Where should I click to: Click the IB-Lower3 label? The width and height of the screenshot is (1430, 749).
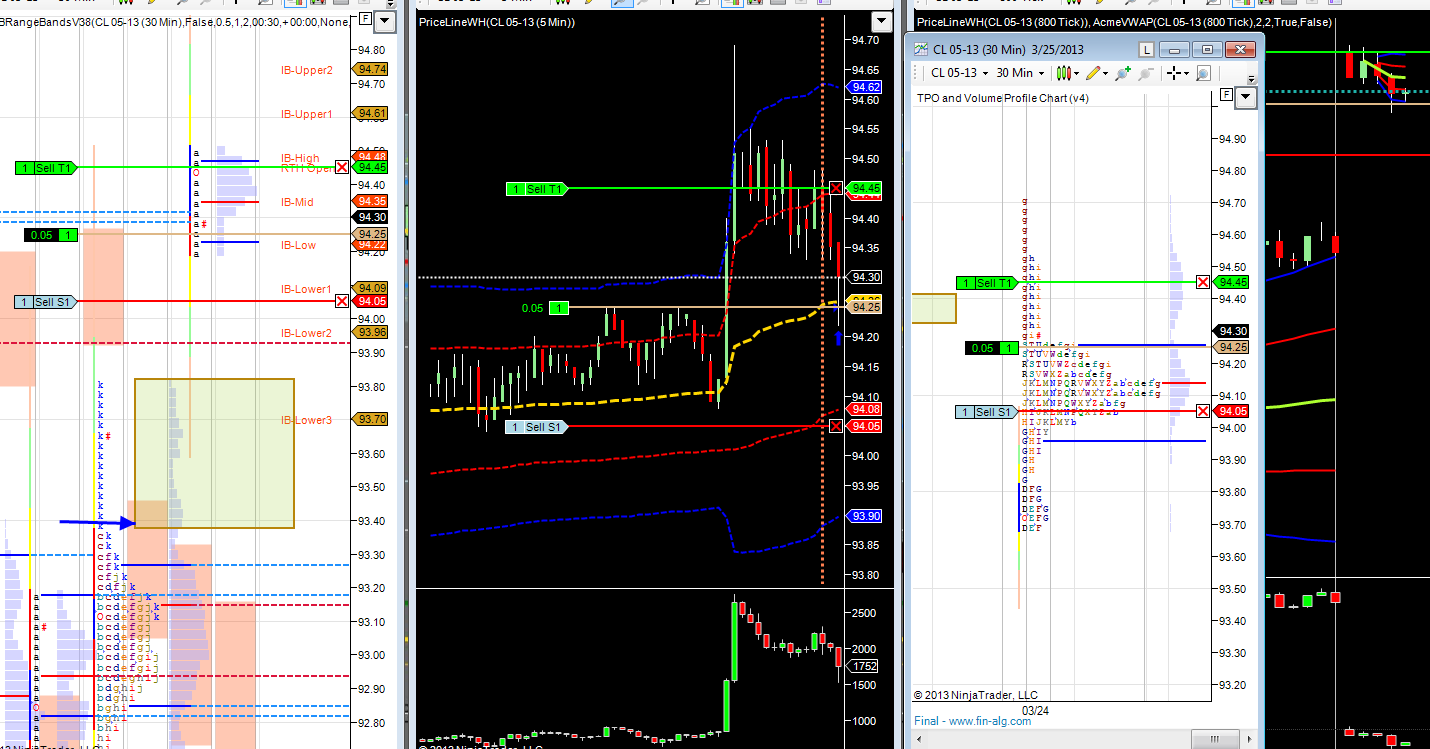click(307, 420)
